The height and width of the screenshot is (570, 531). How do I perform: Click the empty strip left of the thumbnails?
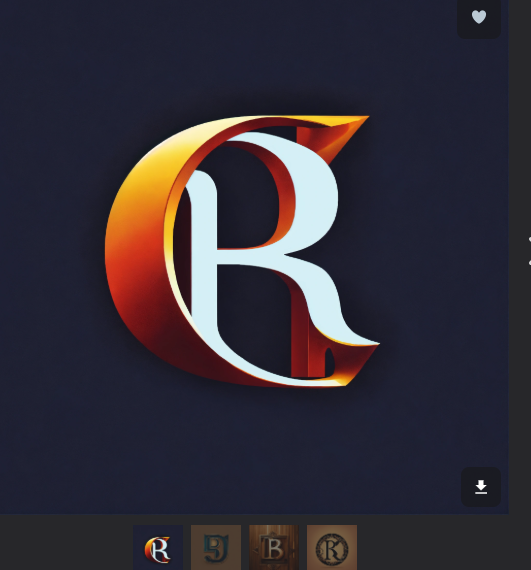pos(65,542)
